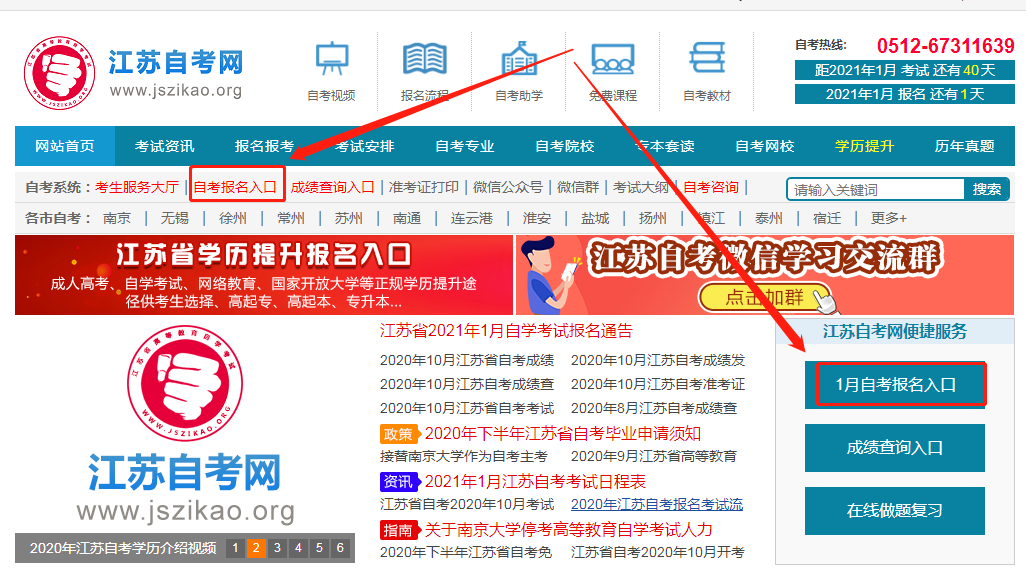Viewport: 1026px width, 576px height.
Task: Open 专本套读 in navigation bar
Action: (x=665, y=146)
